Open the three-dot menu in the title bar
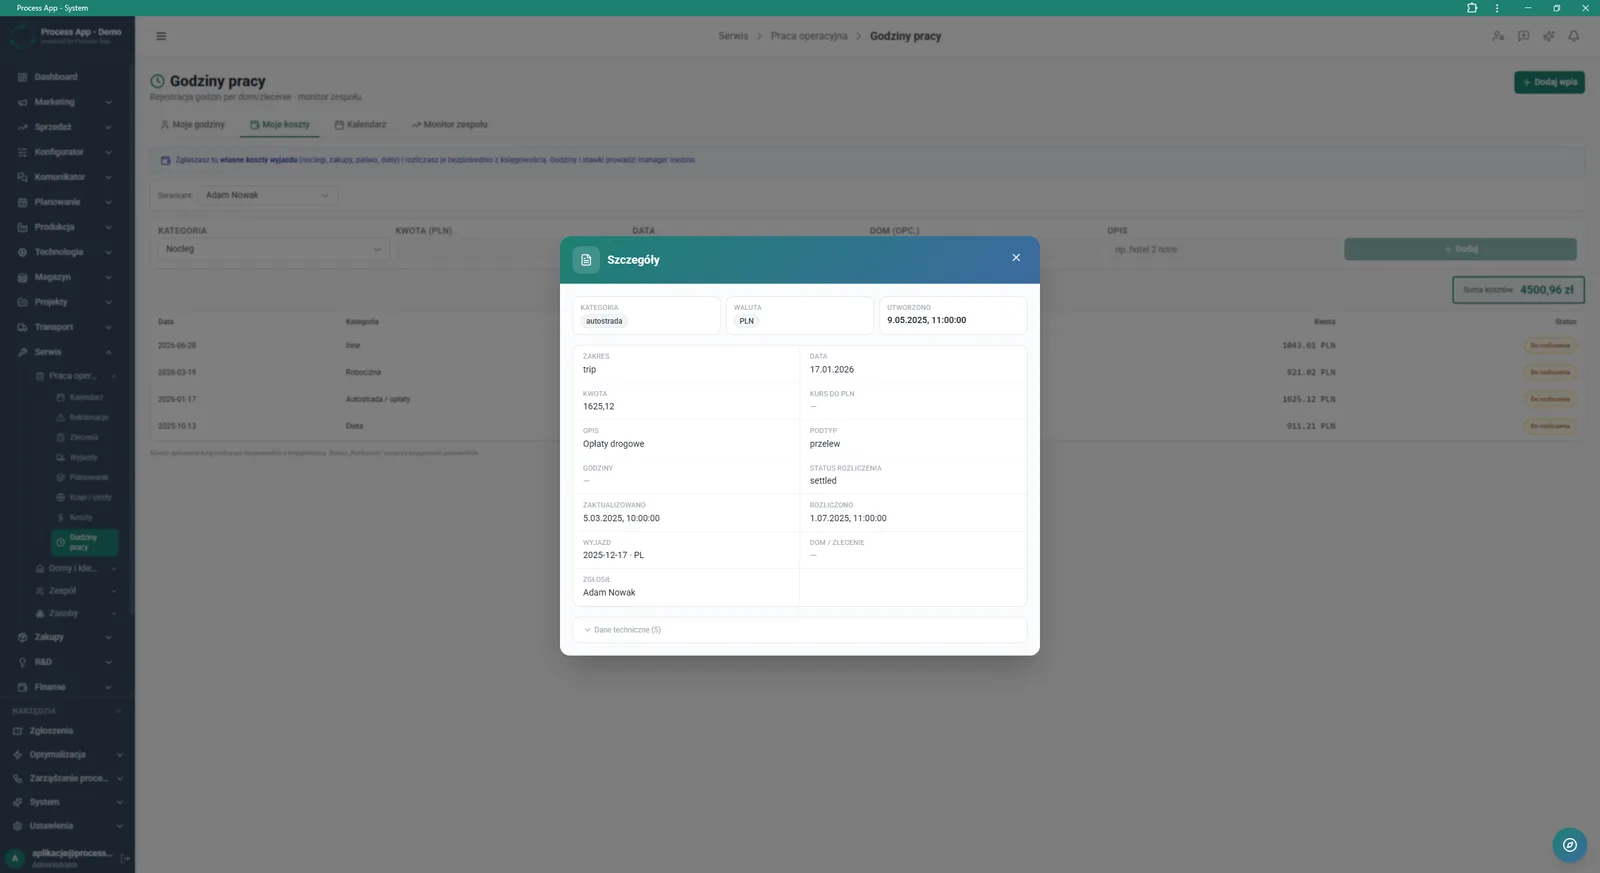 point(1497,8)
